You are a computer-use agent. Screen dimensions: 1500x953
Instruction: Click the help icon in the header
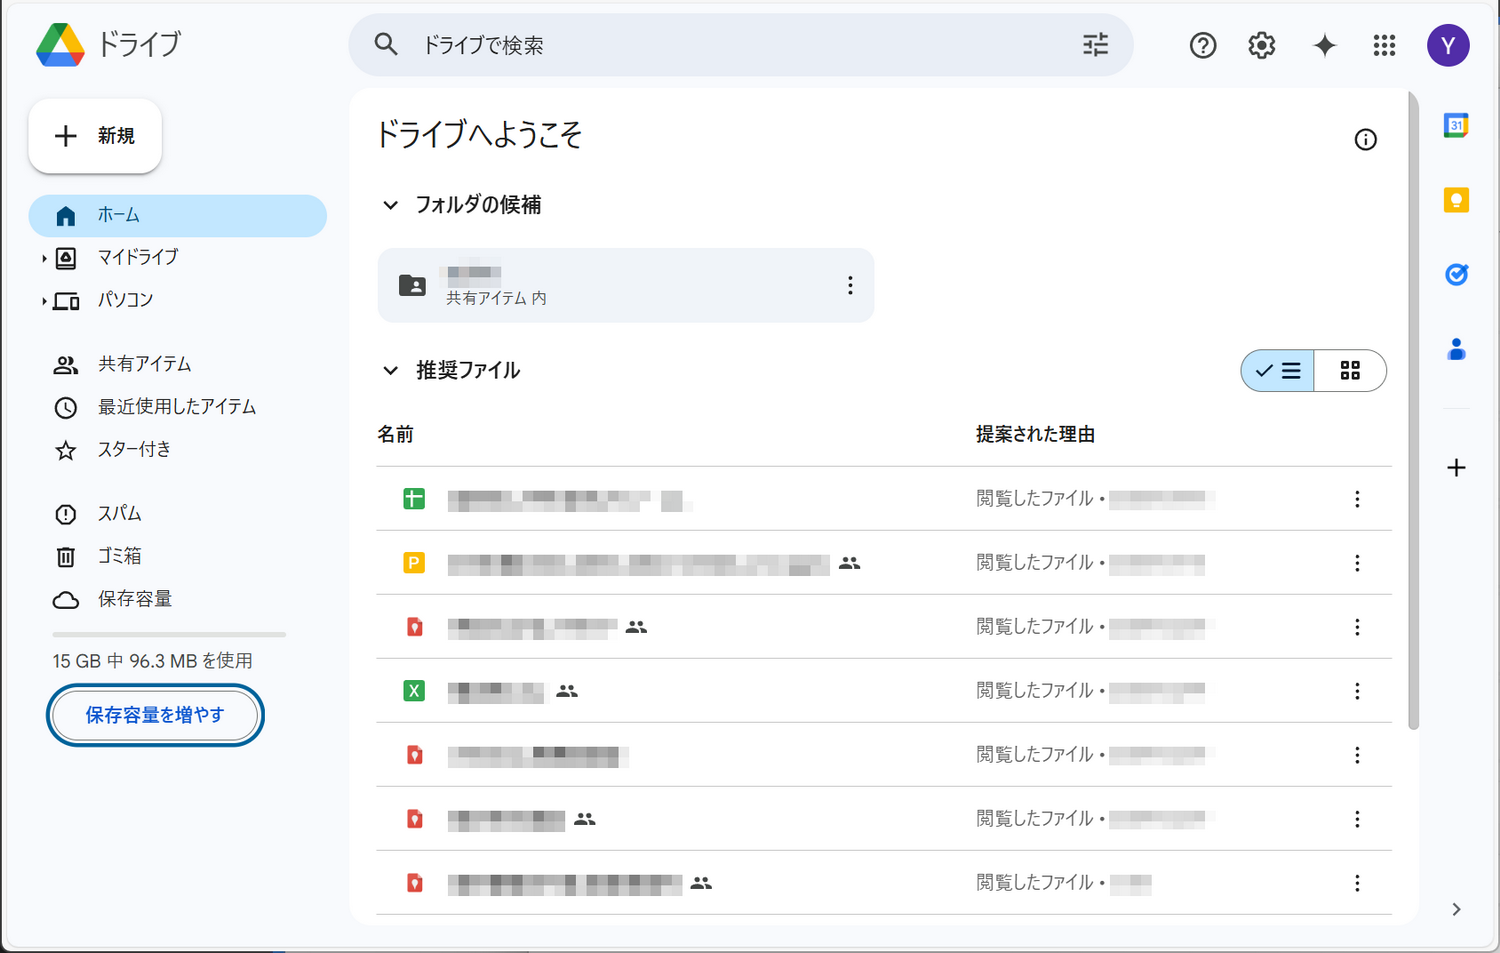pos(1202,45)
